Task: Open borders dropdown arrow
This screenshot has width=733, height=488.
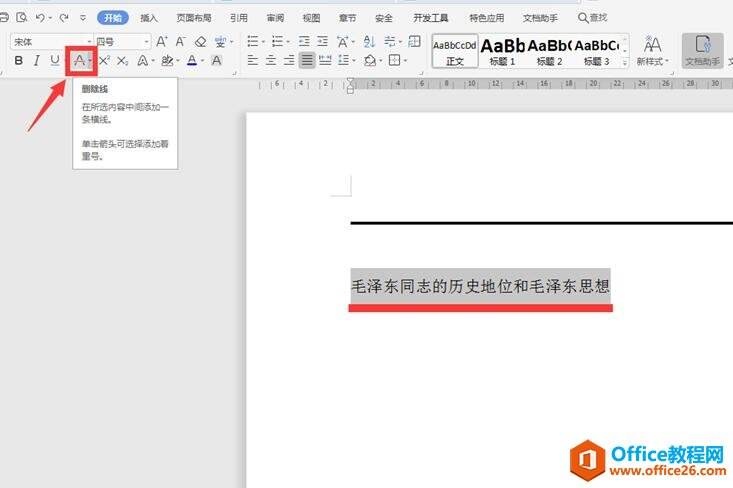Action: [x=405, y=61]
